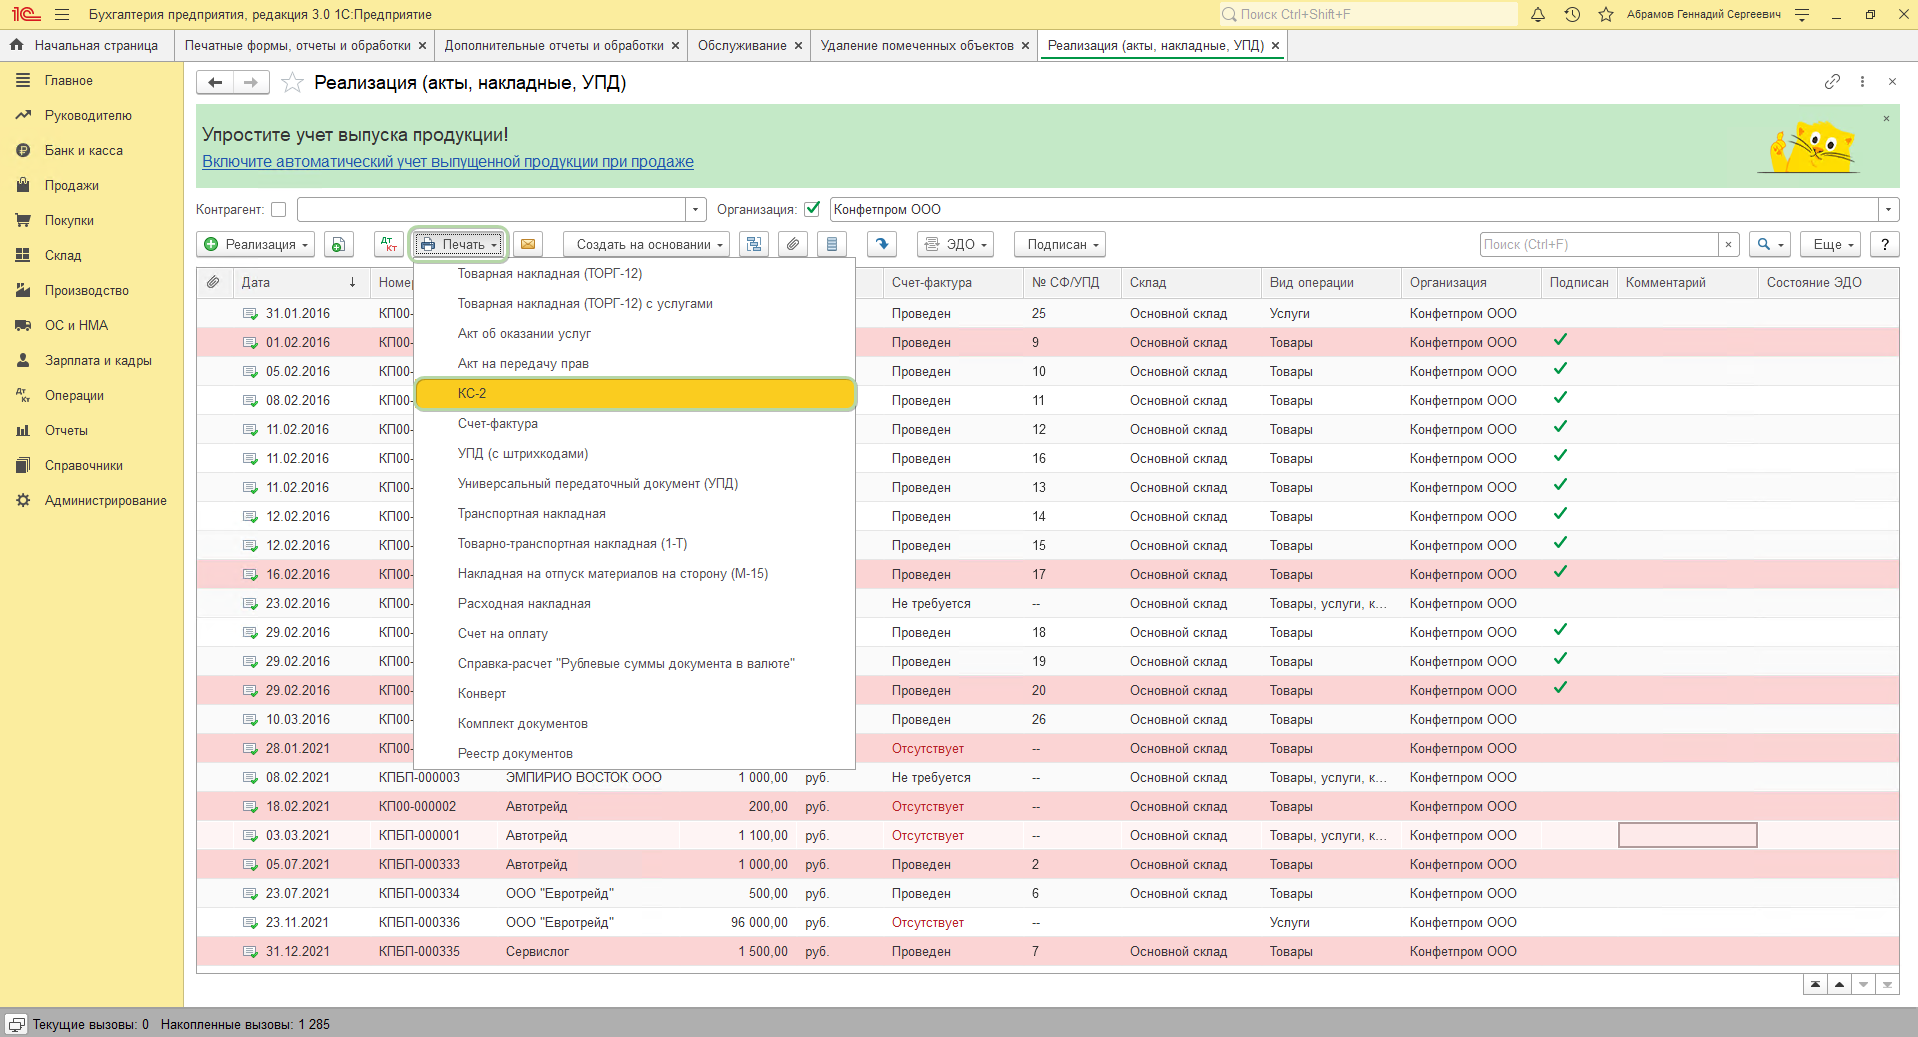Toggle the Контрагент filter checkbox
This screenshot has width=1918, height=1037.
(279, 210)
